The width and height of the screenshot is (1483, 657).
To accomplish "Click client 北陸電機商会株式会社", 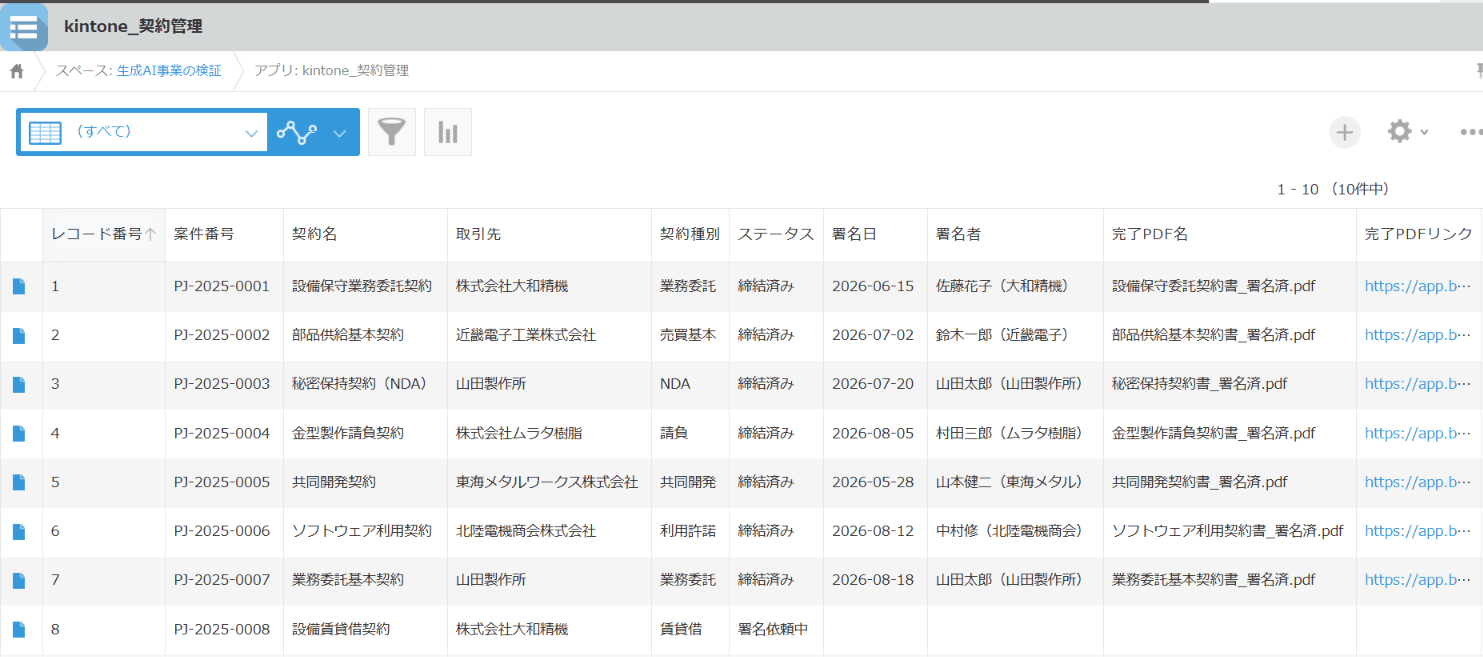I will pyautogui.click(x=526, y=531).
